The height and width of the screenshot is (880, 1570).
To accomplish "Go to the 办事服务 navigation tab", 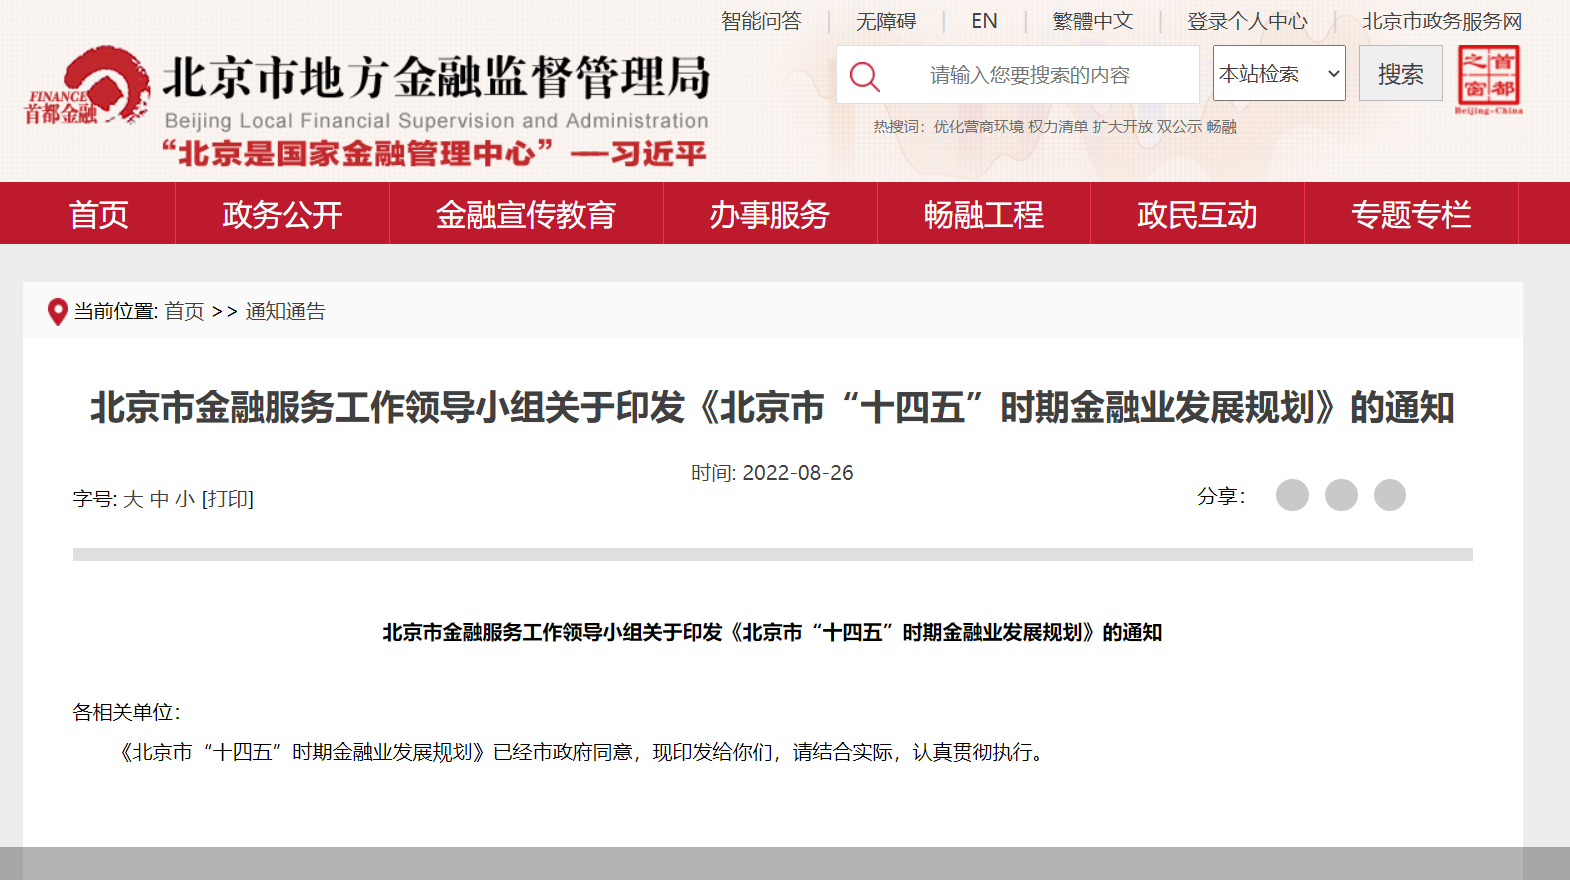I will pos(769,214).
